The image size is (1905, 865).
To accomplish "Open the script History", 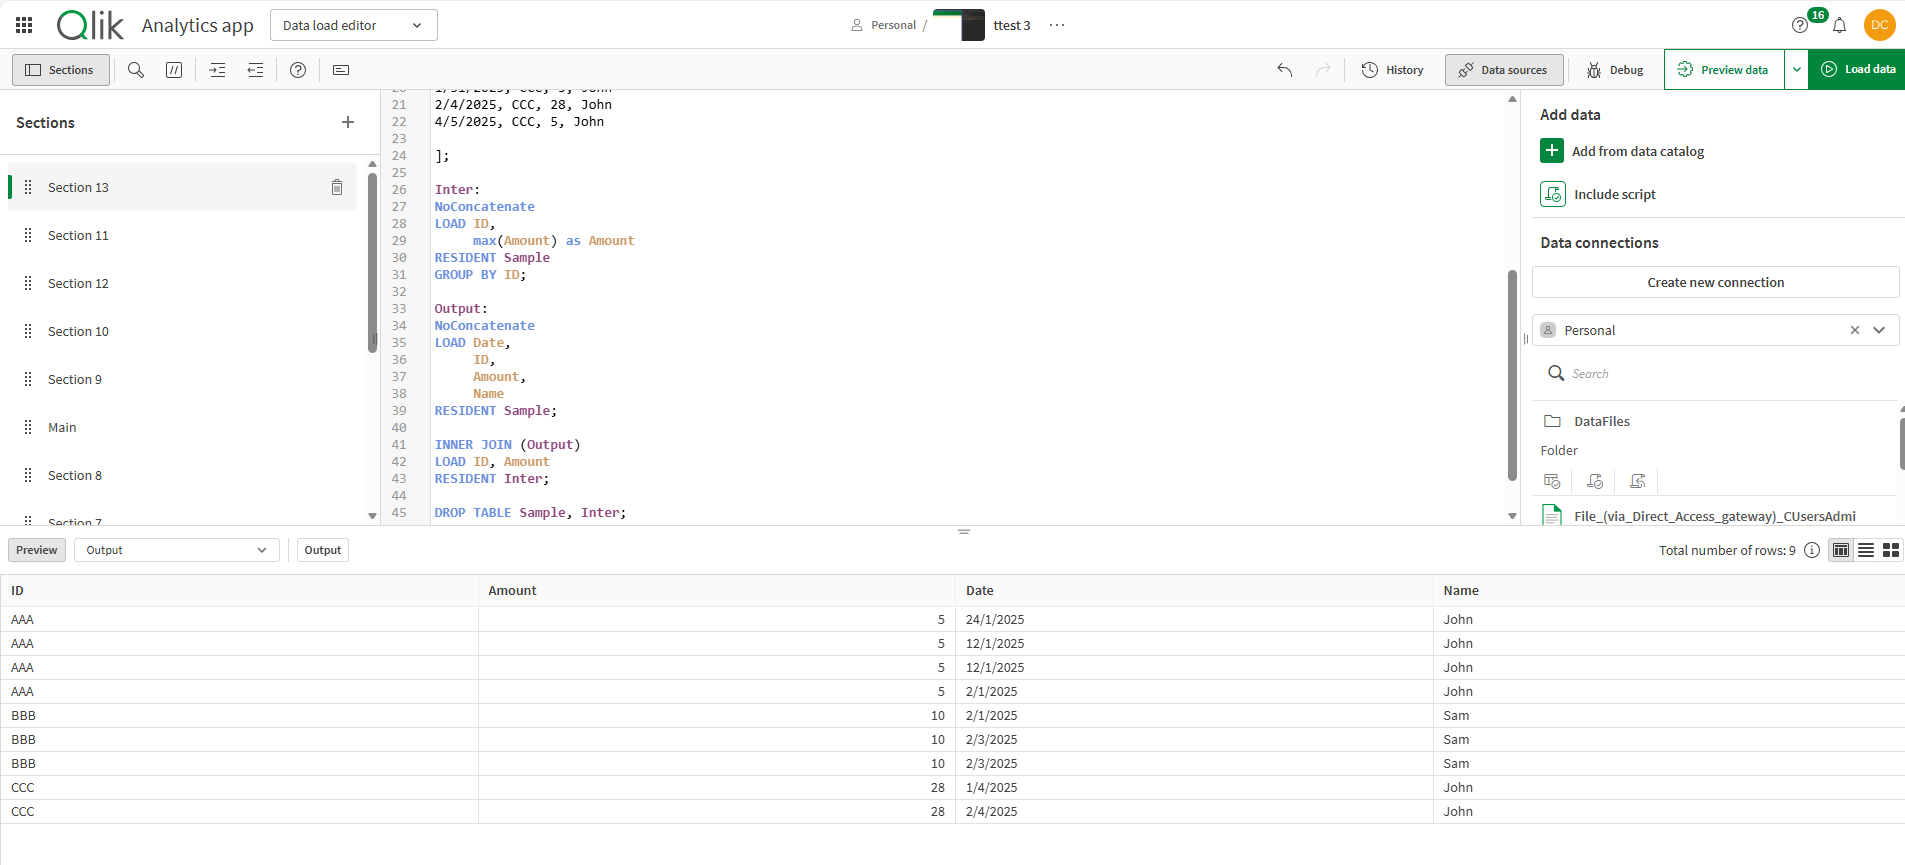I will 1393,70.
